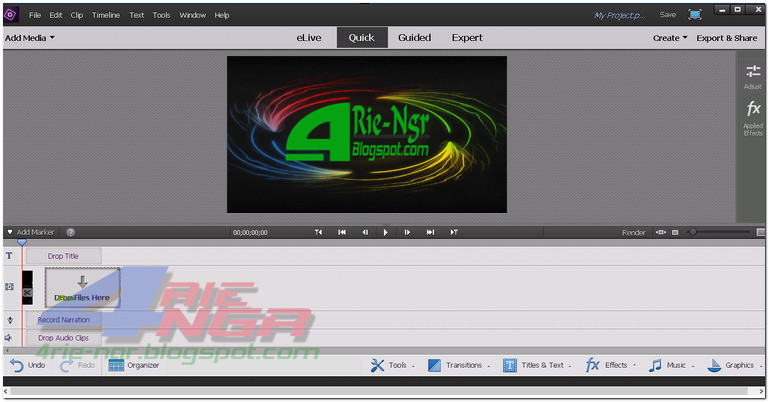Expand the Music dropdown arrow
The height and width of the screenshot is (402, 769).
[693, 366]
